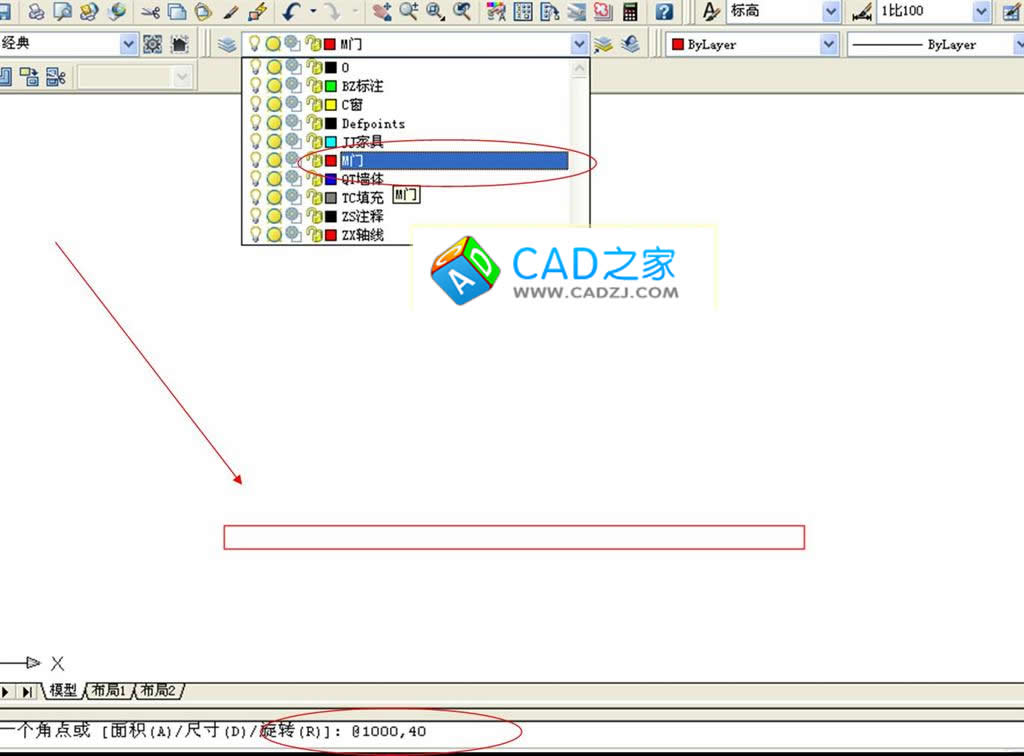Toggle freeze sun icon on C窗 layer

274,105
